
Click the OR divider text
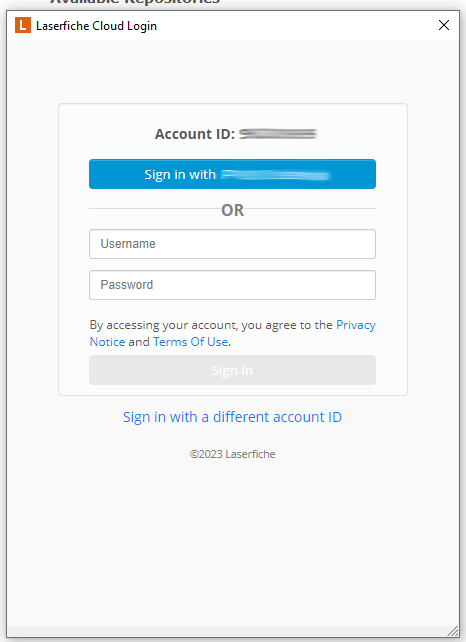point(233,210)
